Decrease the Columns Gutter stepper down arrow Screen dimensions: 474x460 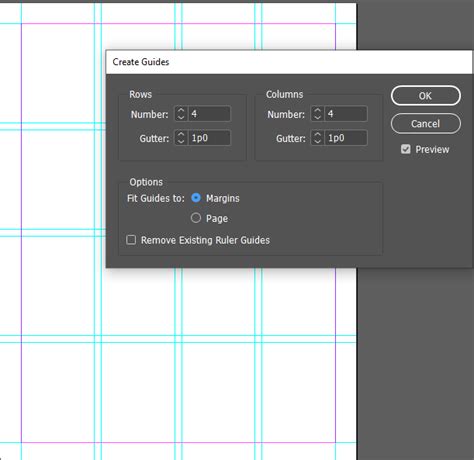(x=317, y=141)
